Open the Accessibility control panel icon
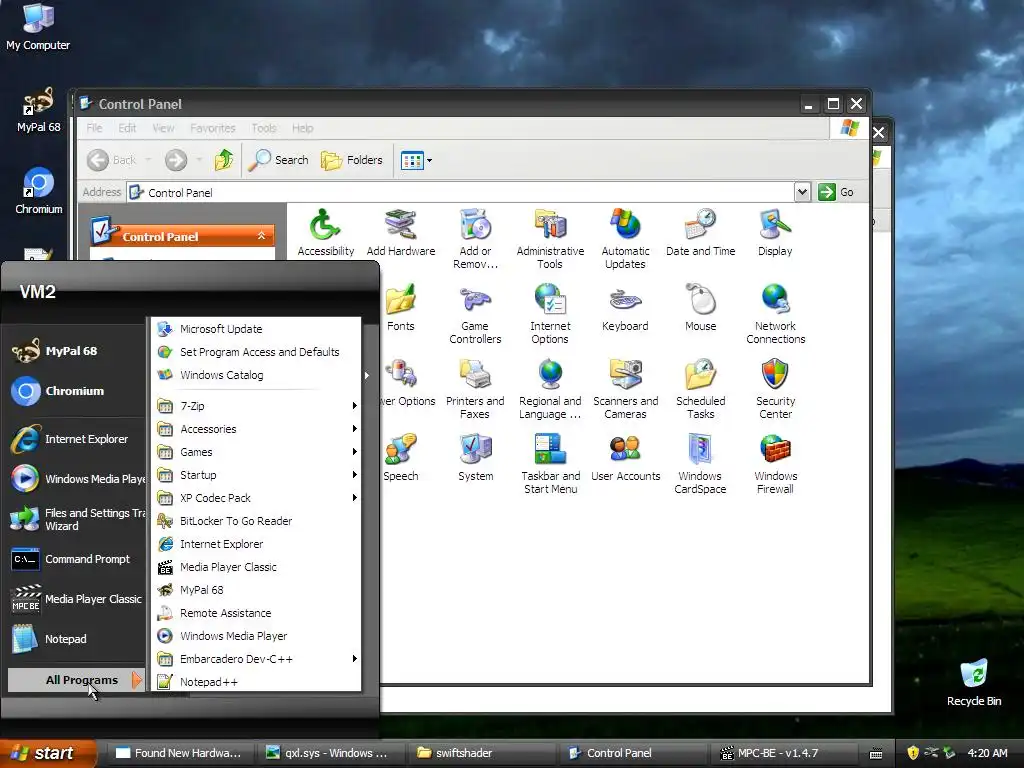Viewport: 1024px width, 768px height. coord(325,232)
